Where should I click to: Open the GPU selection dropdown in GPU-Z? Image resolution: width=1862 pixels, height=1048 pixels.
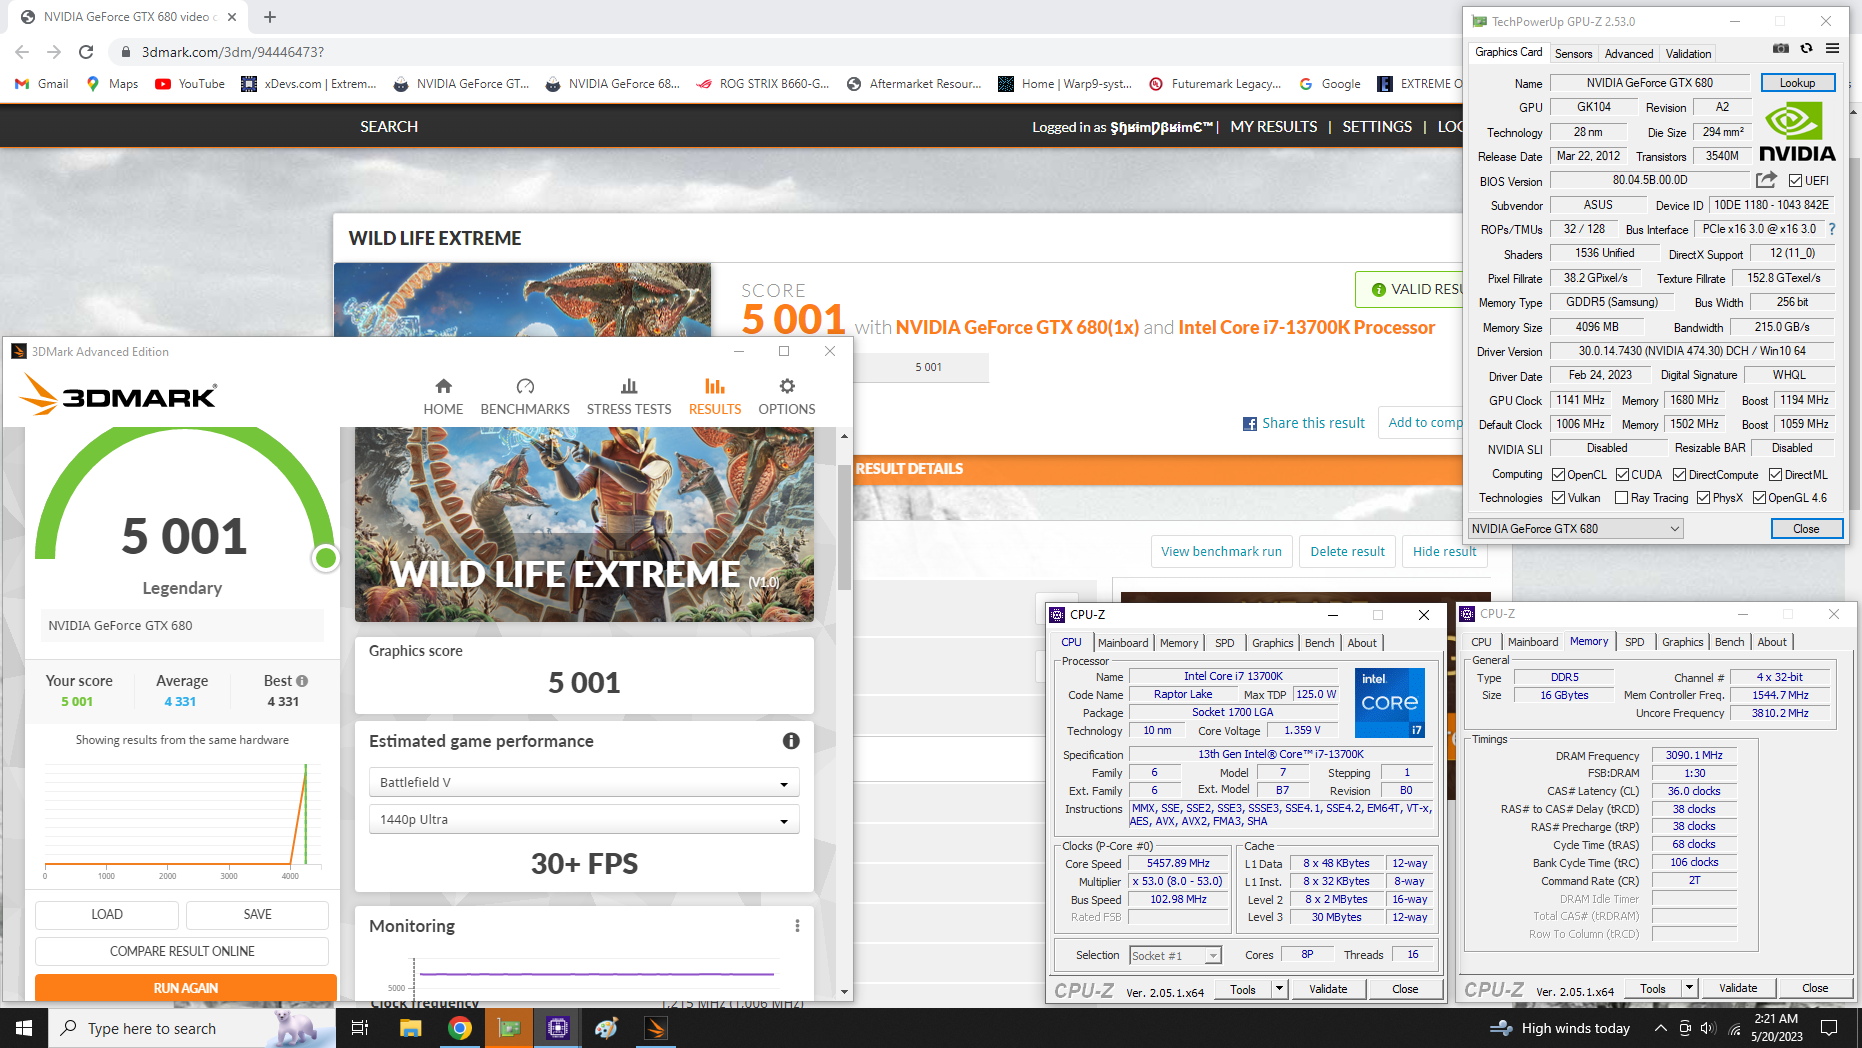[1575, 529]
